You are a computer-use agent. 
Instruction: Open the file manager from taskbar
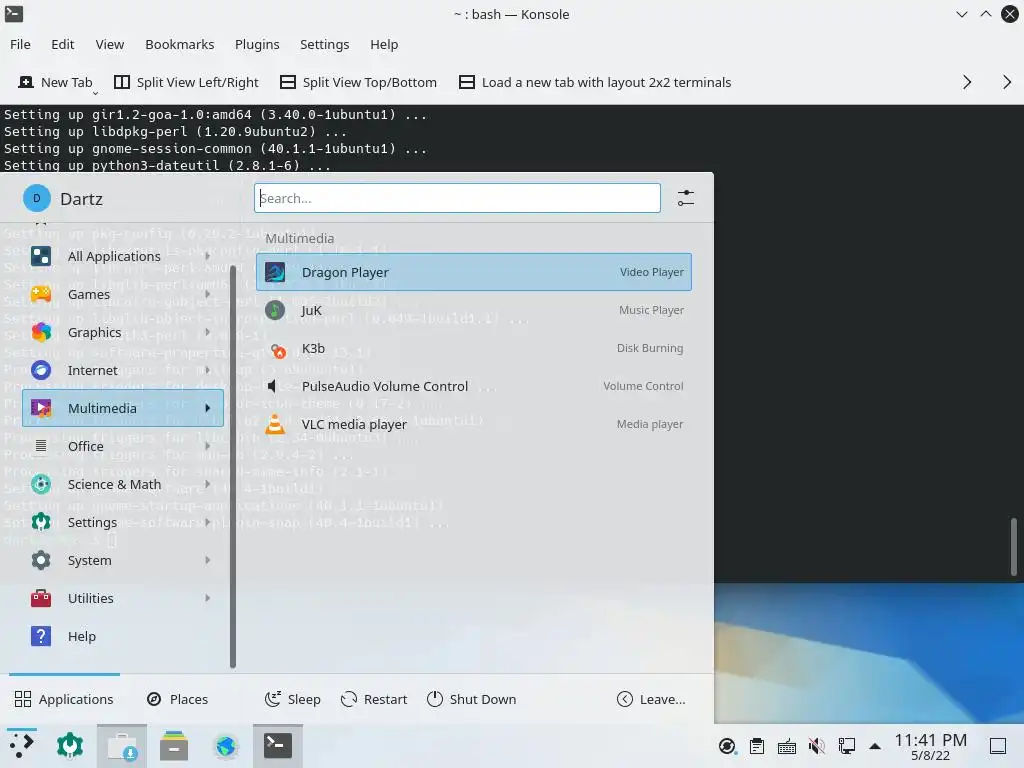[174, 745]
